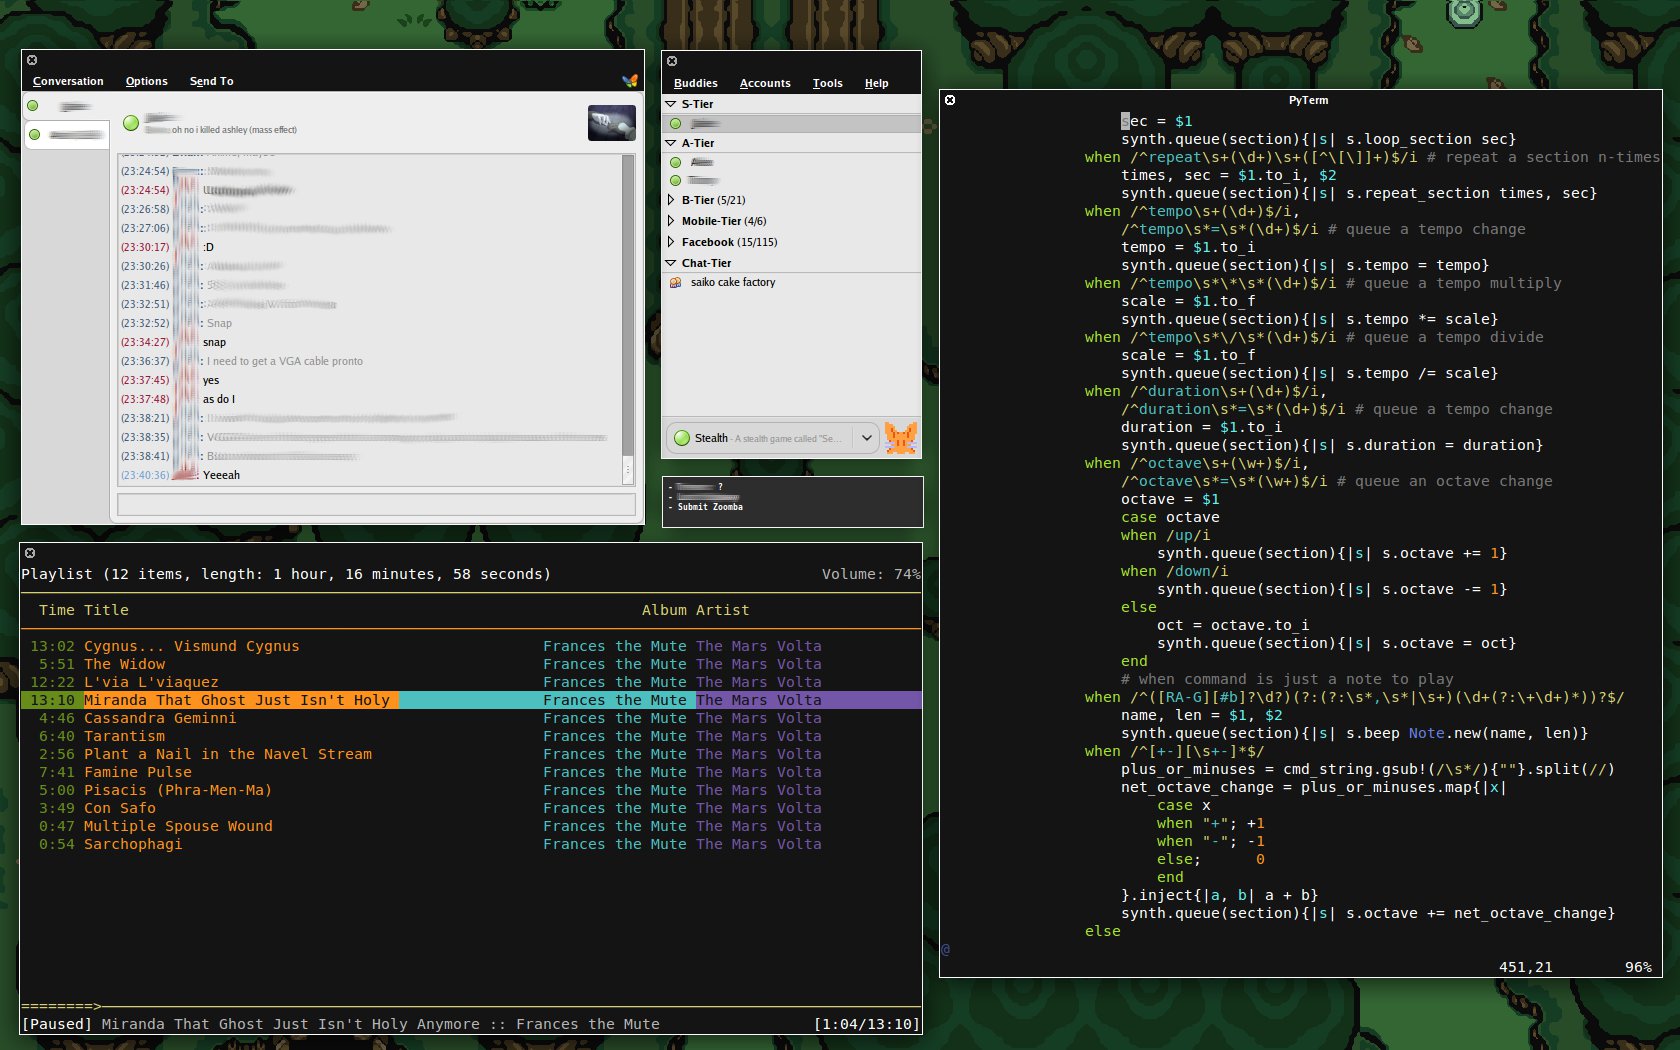This screenshot has height=1050, width=1680.
Task: Select the first conversation tab with green status
Action: 65,106
